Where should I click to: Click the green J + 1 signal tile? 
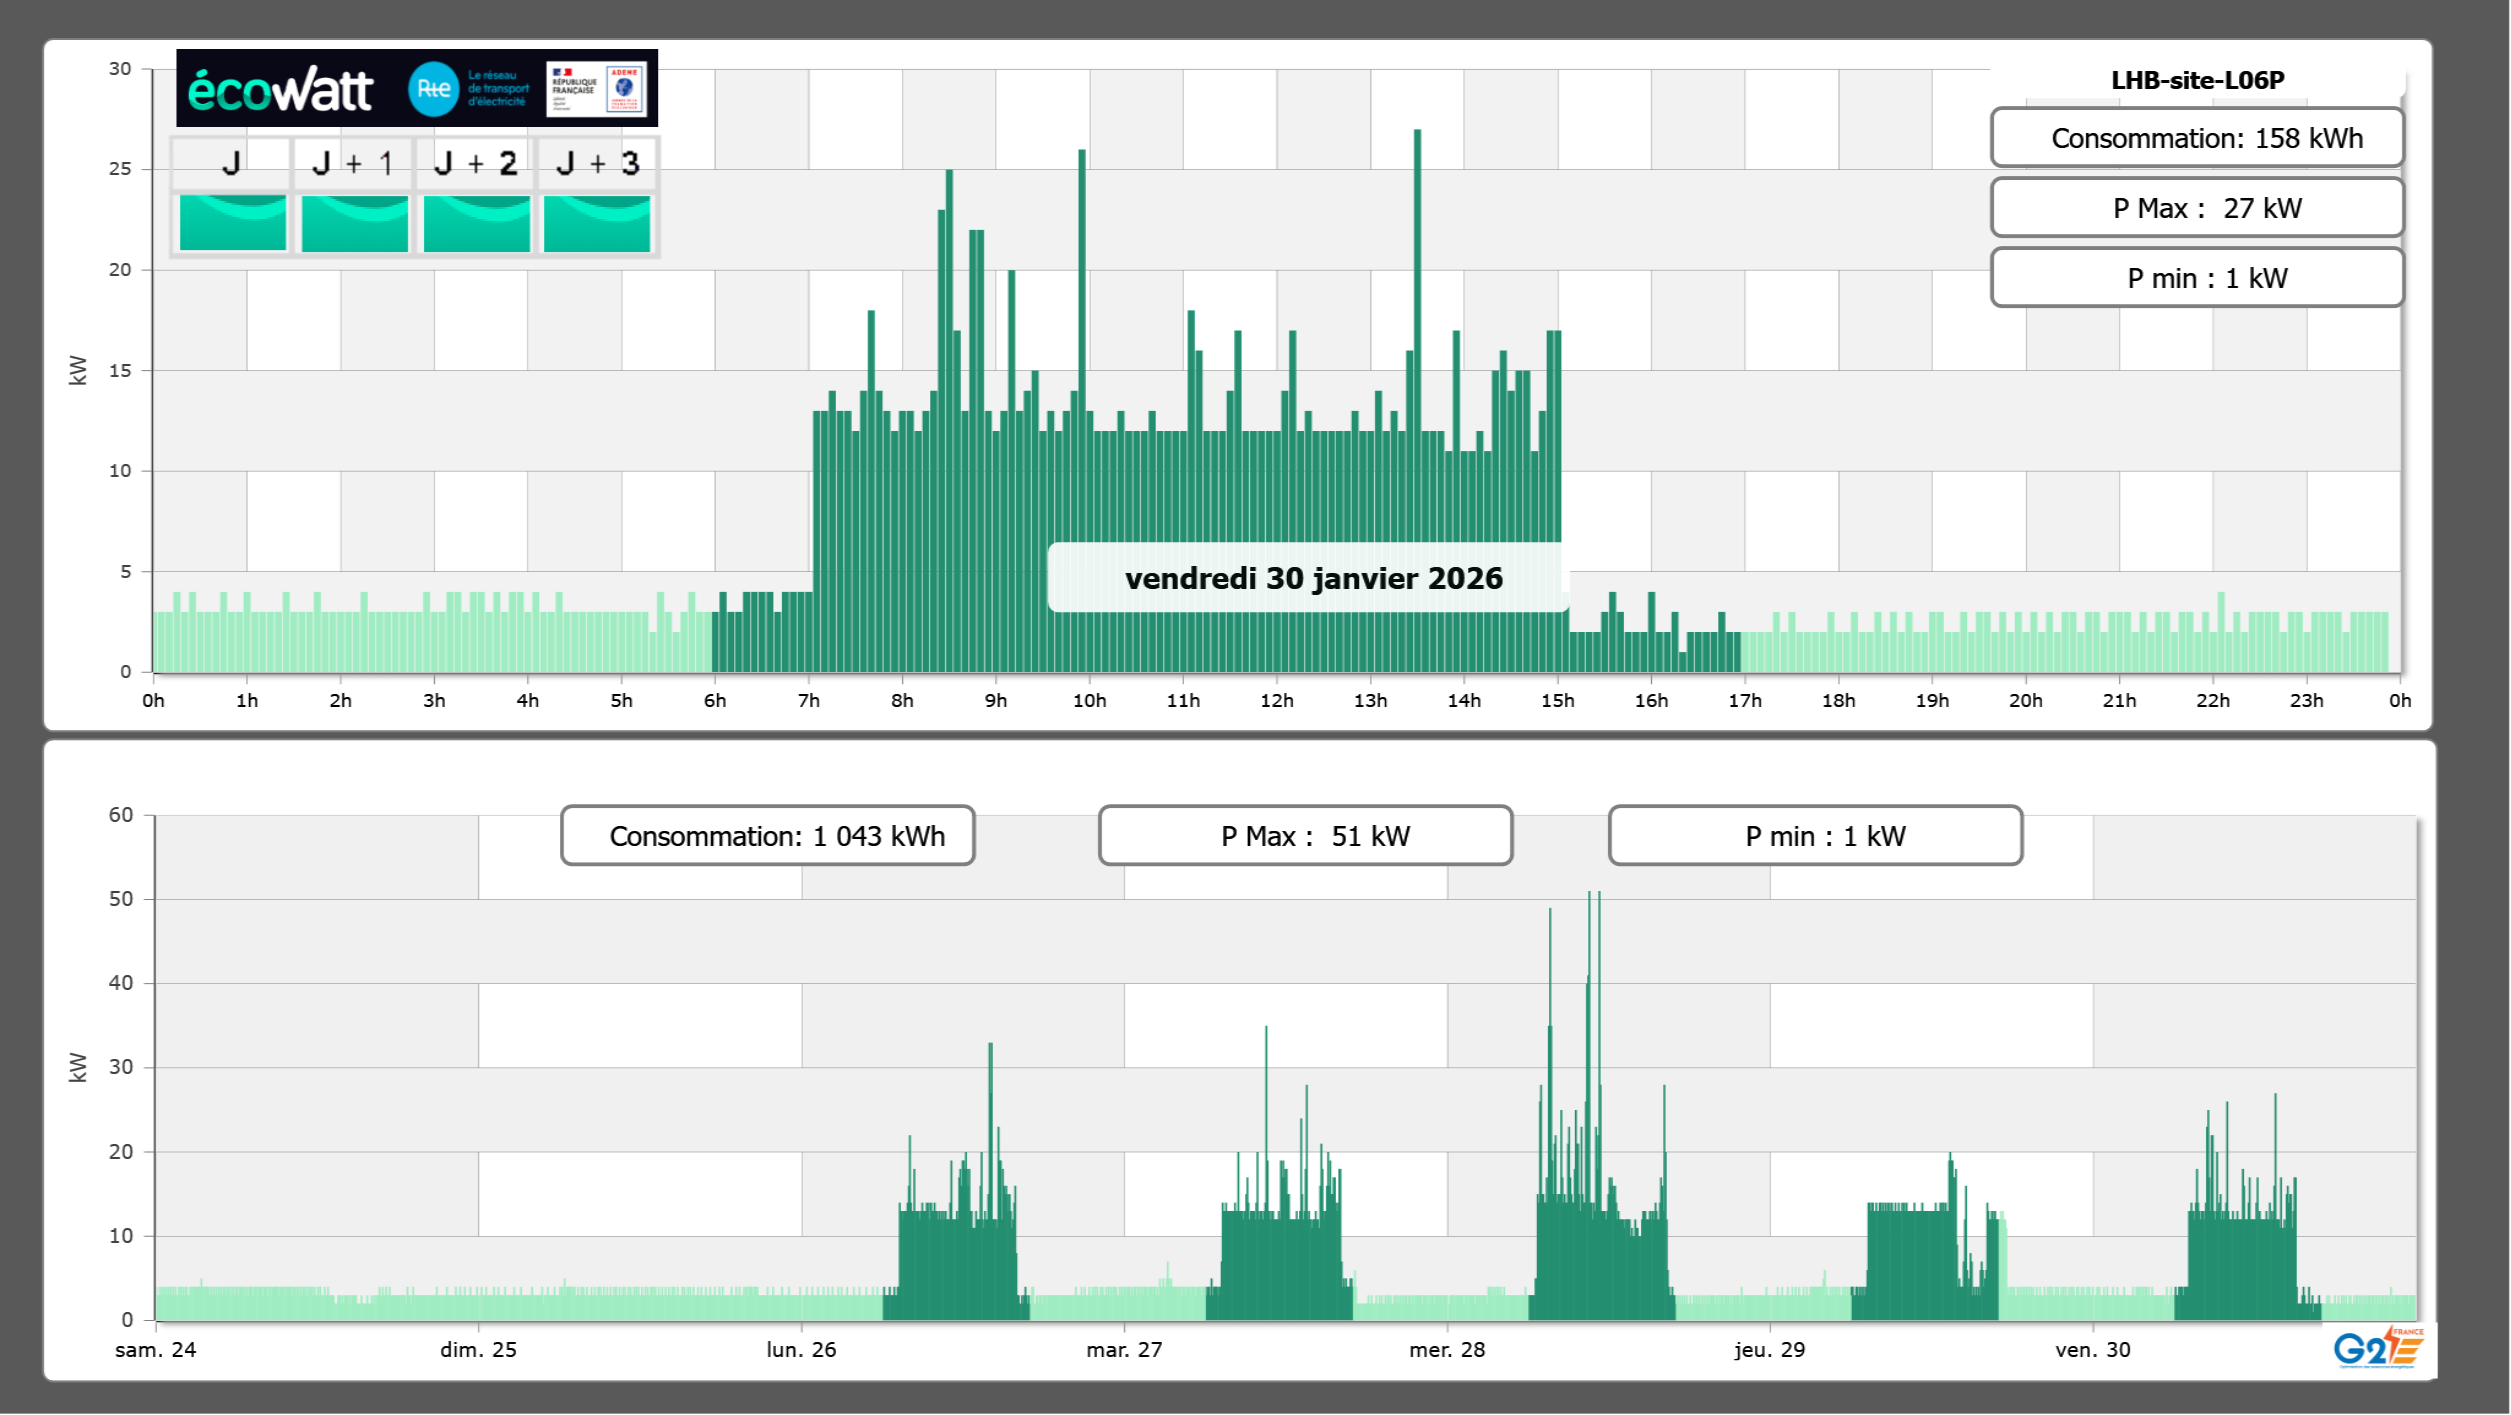coord(354,223)
